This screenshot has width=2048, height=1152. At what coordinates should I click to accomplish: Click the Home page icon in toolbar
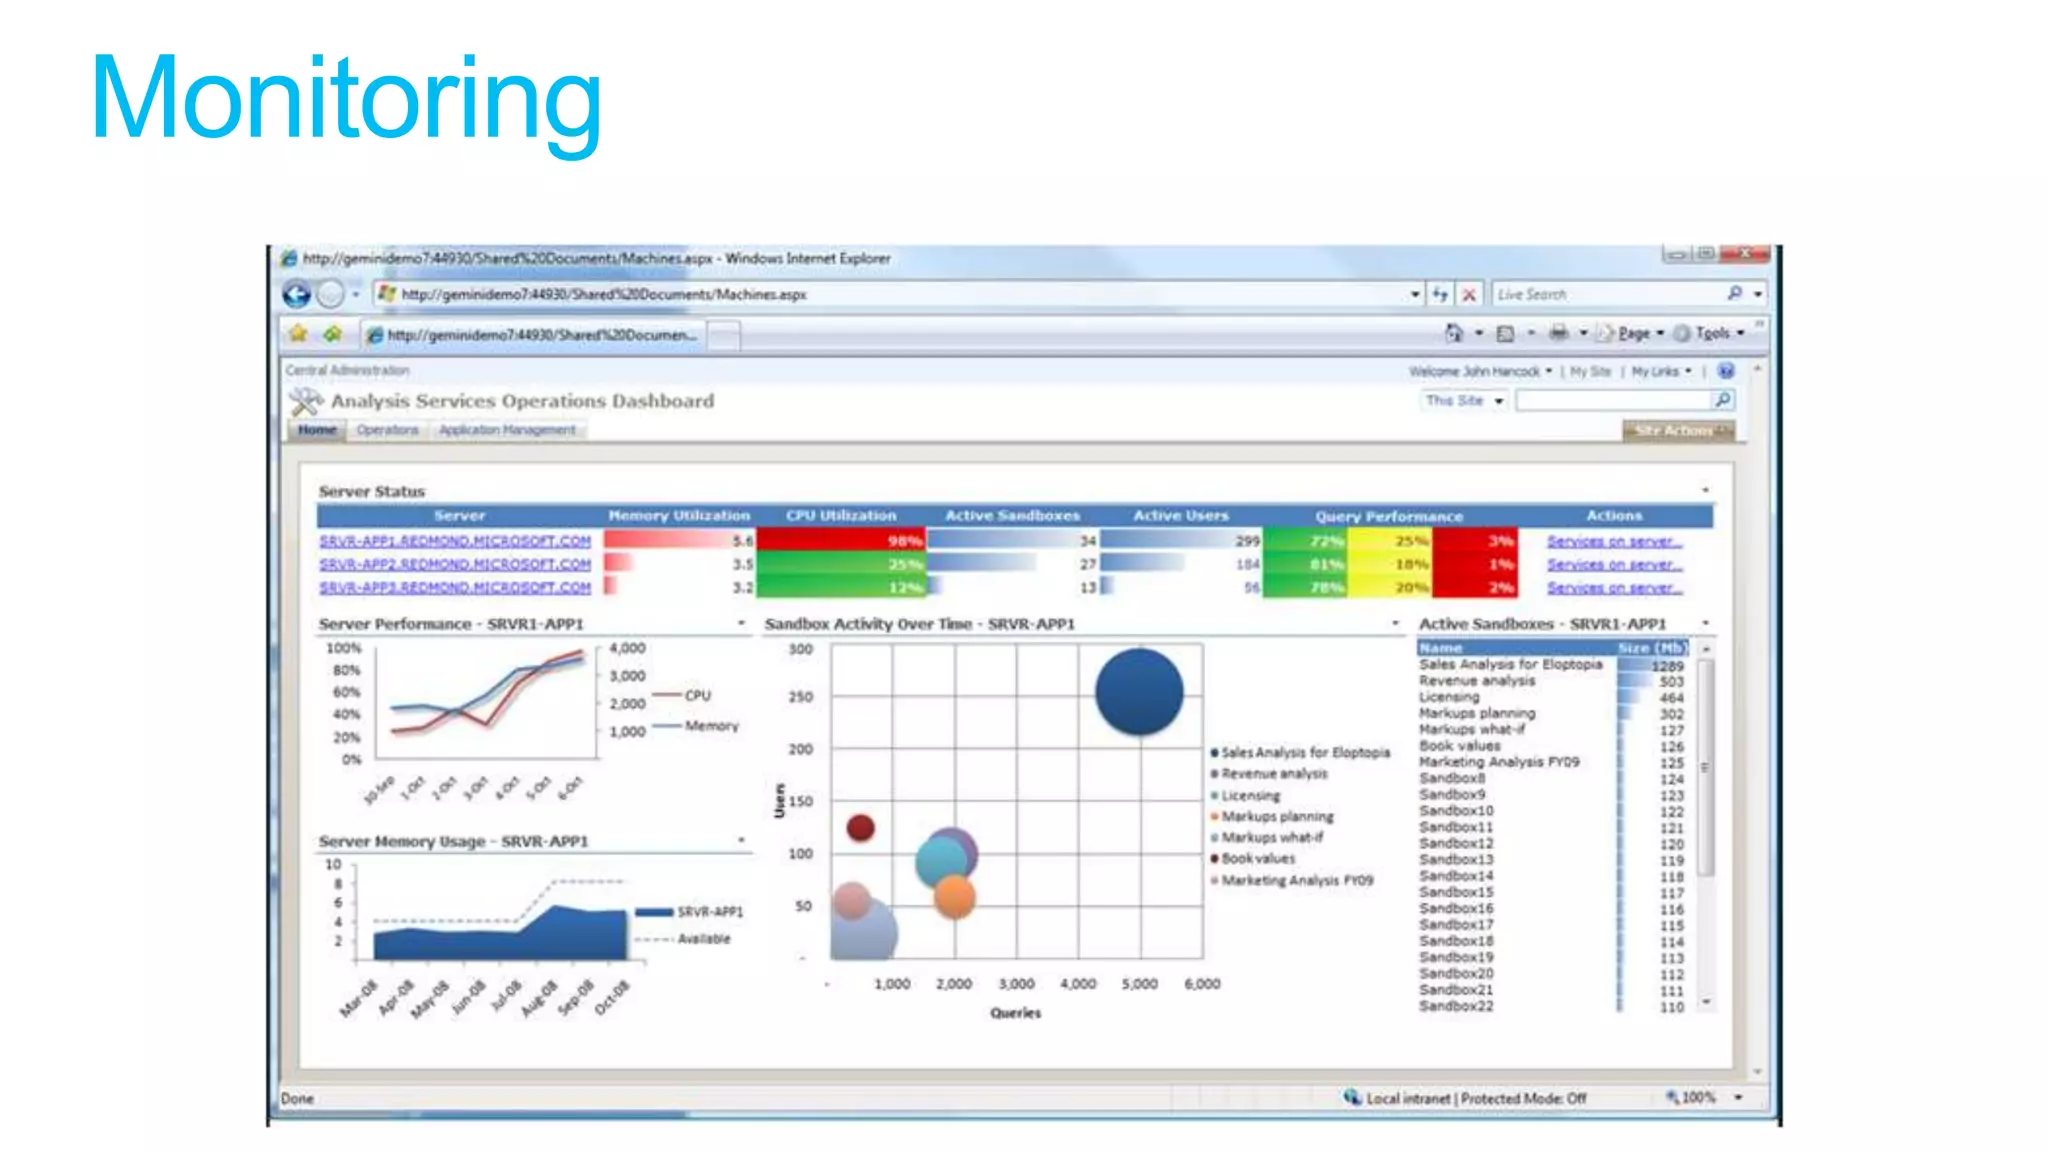tap(1454, 333)
